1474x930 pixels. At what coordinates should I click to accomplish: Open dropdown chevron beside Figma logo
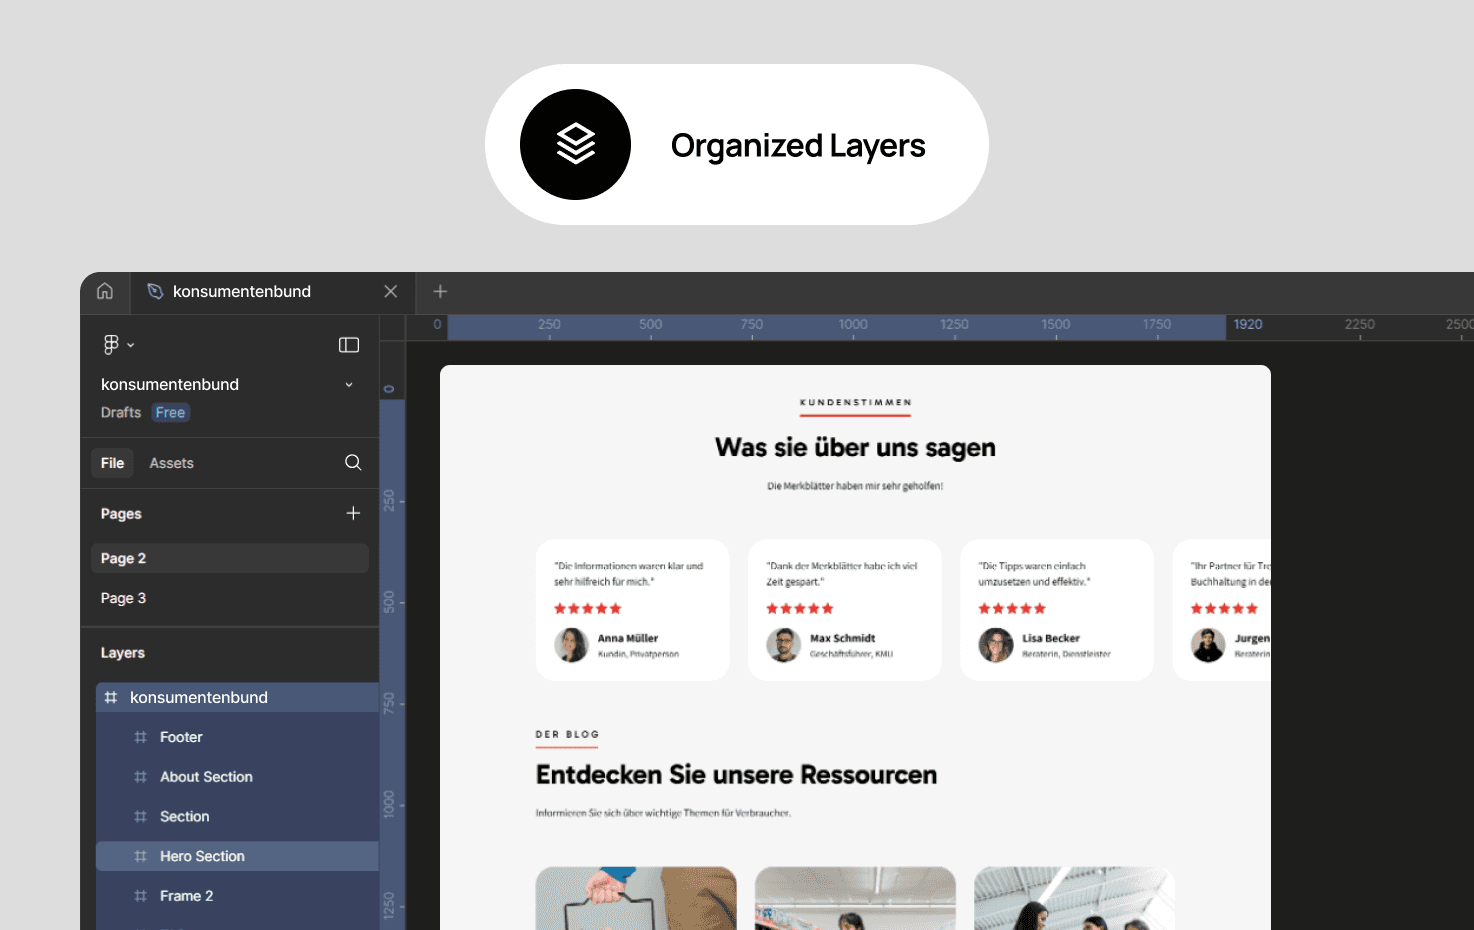coord(131,345)
